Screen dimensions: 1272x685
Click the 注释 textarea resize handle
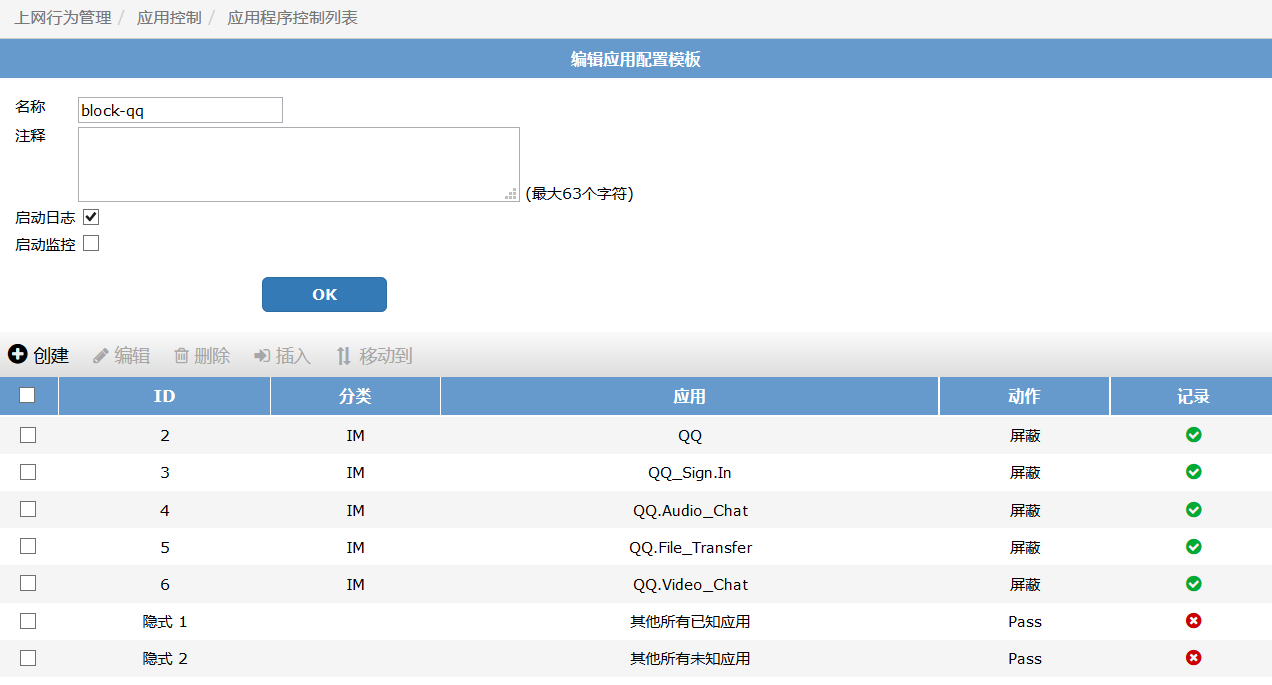click(x=512, y=194)
